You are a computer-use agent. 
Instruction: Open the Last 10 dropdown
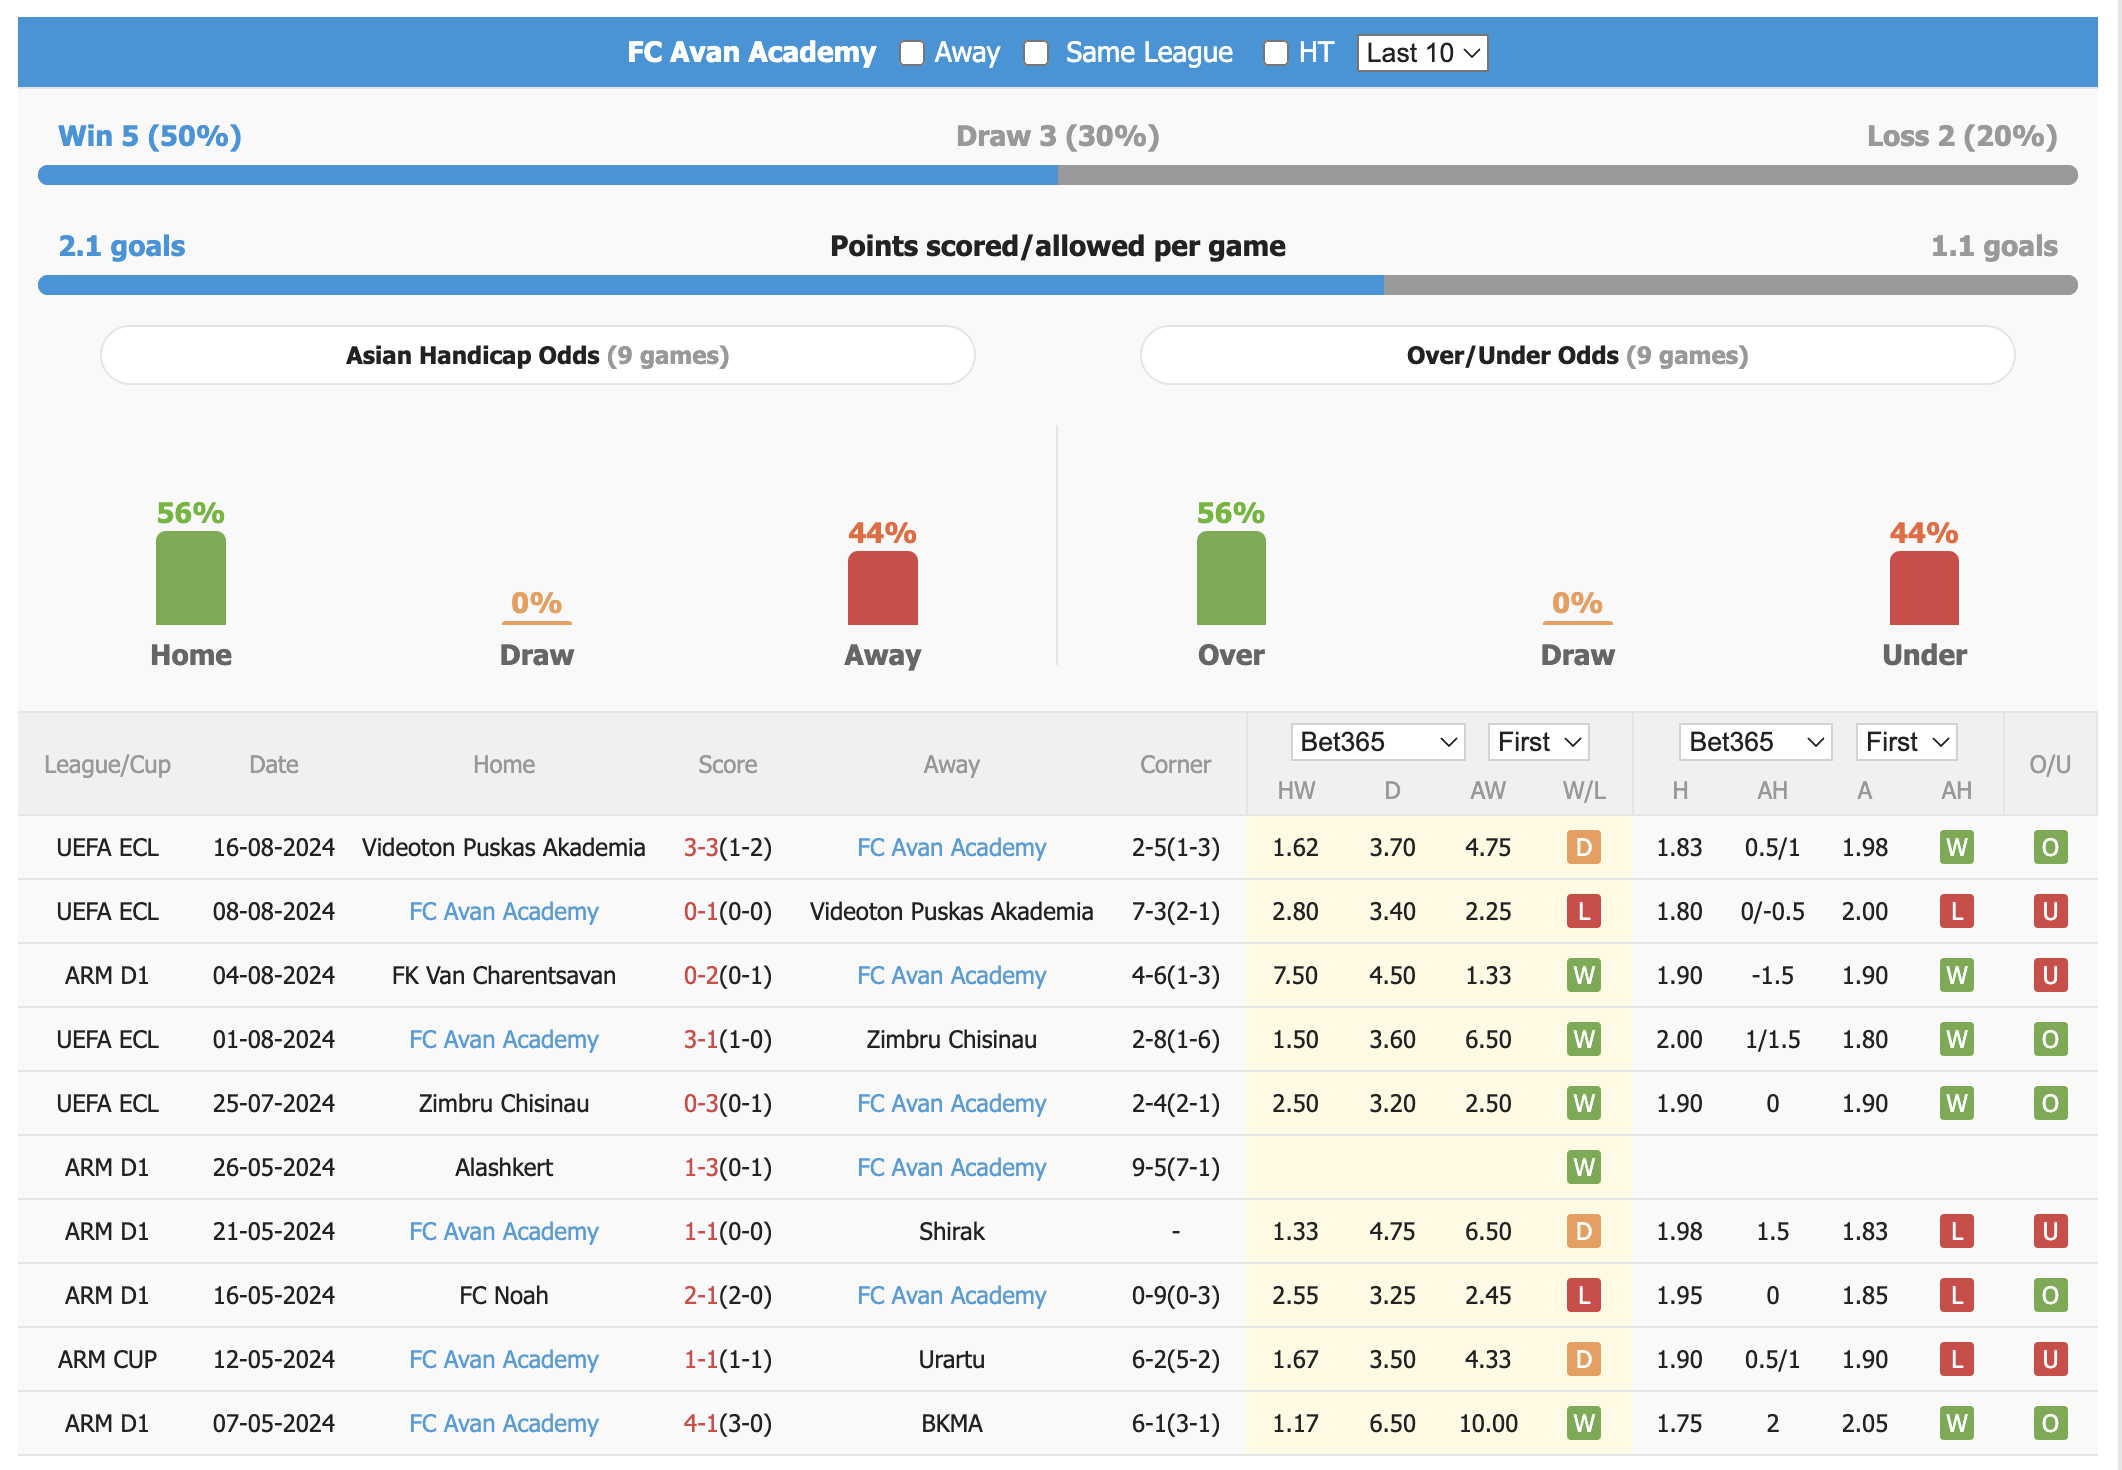(1422, 53)
